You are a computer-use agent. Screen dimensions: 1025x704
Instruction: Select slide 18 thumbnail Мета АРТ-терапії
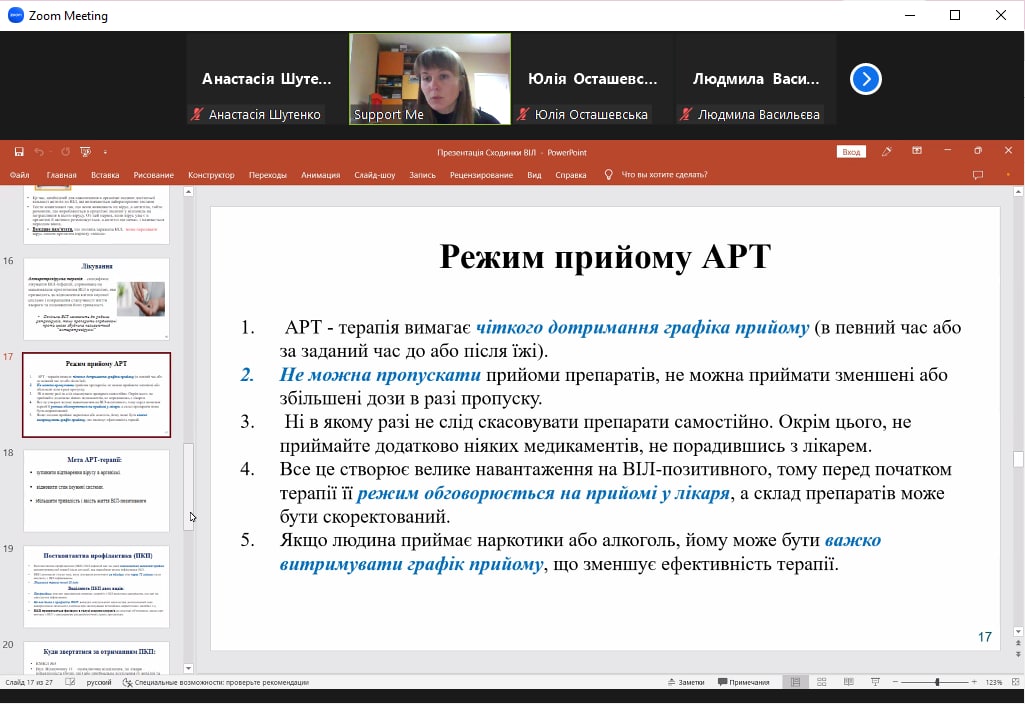[96, 490]
